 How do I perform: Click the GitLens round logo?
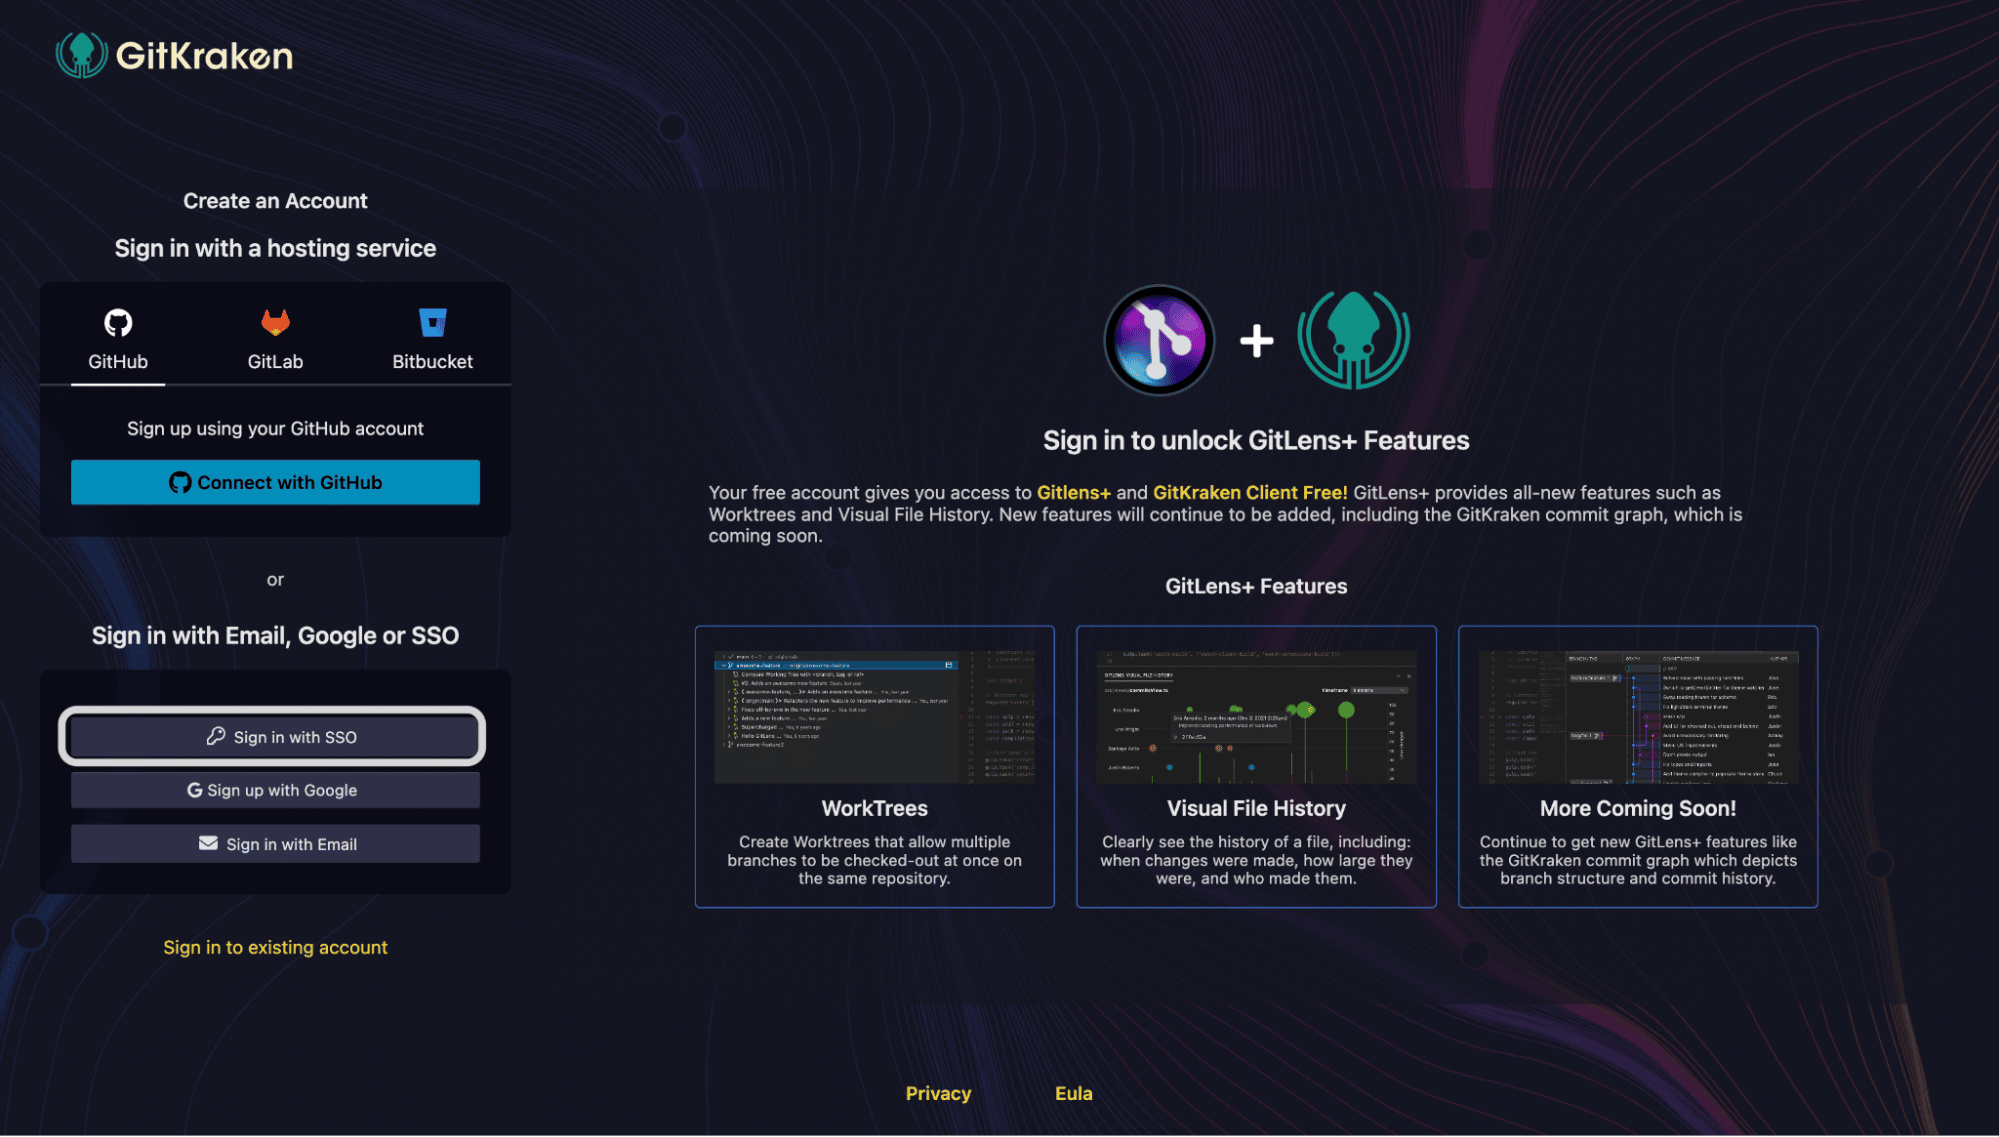(x=1158, y=340)
